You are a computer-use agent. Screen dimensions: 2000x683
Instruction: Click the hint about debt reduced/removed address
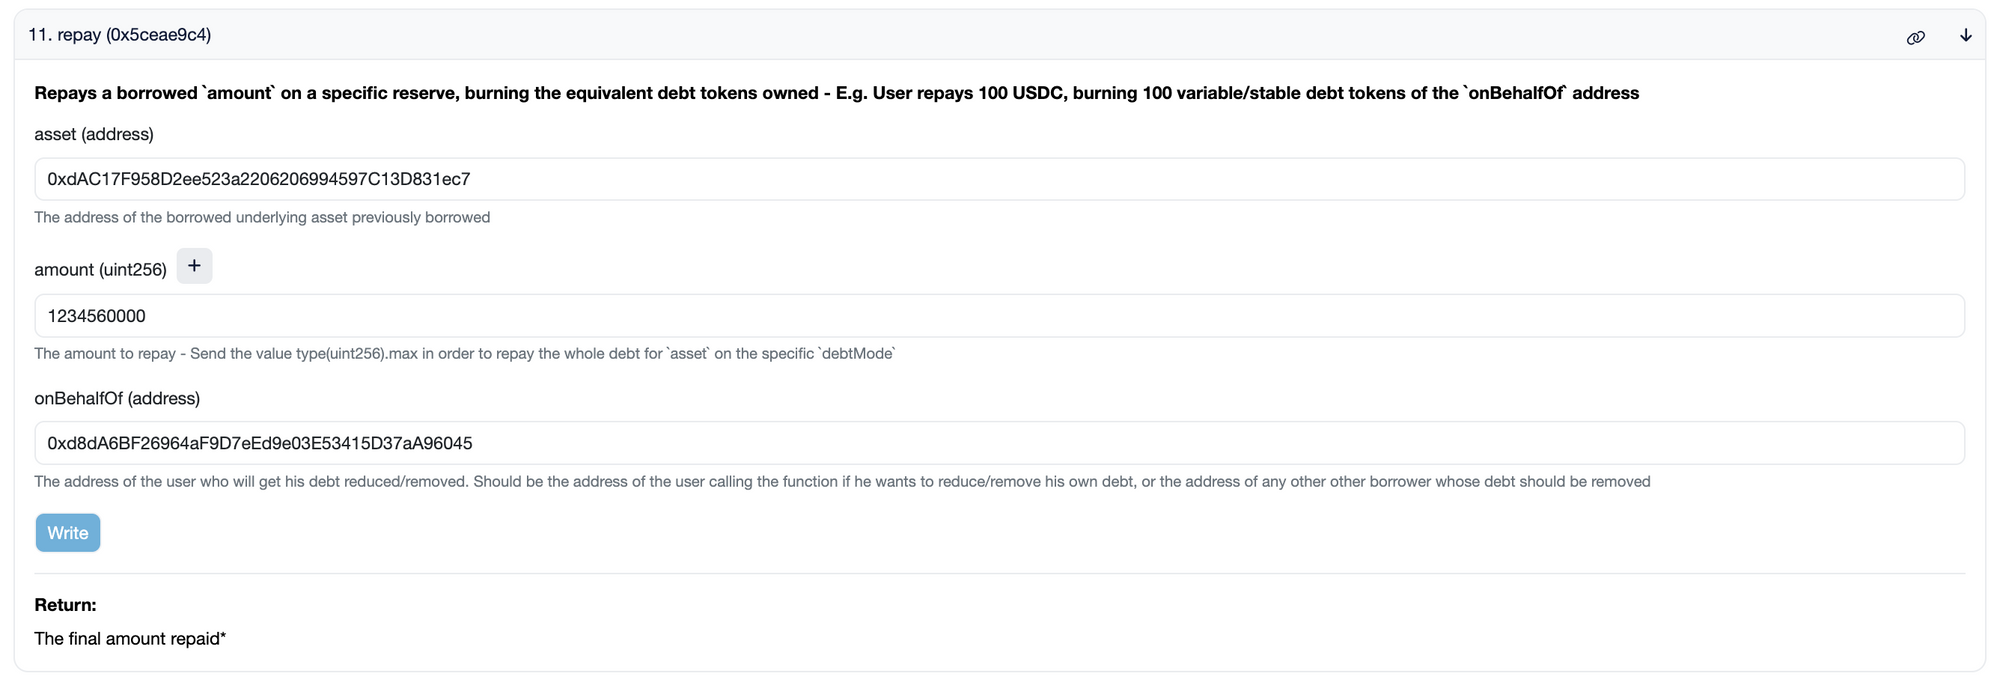842,481
